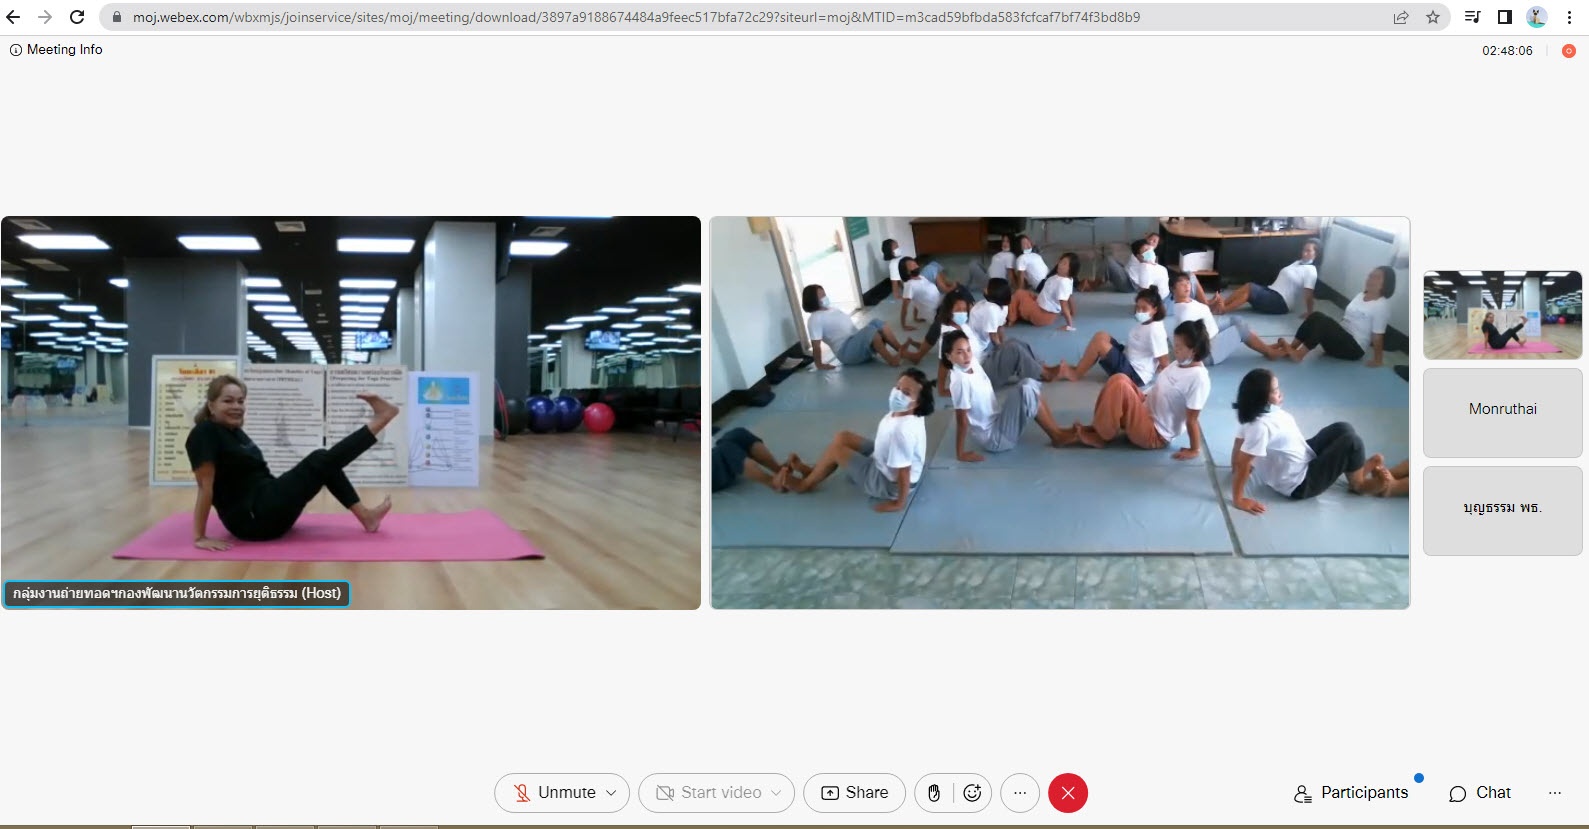Open panel options menu beside Chat

(x=1554, y=793)
